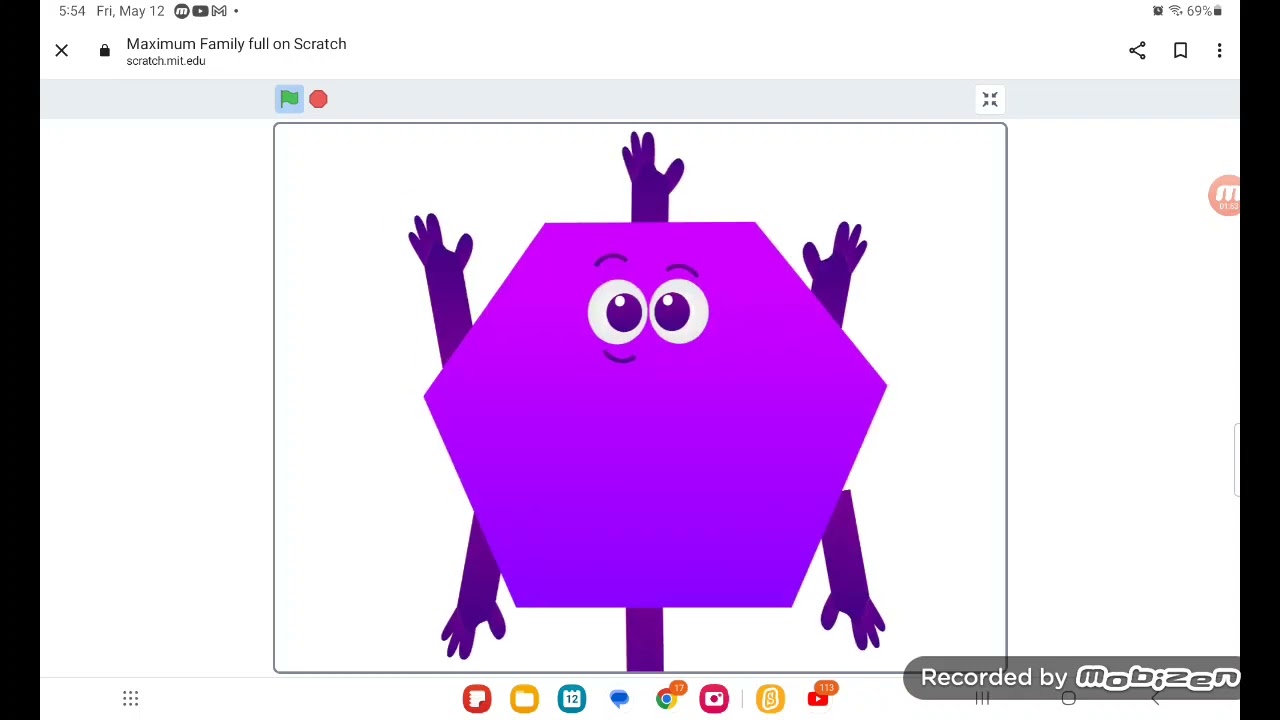The image size is (1280, 720).
Task: Open the pink camera app in the taskbar
Action: [x=714, y=698]
